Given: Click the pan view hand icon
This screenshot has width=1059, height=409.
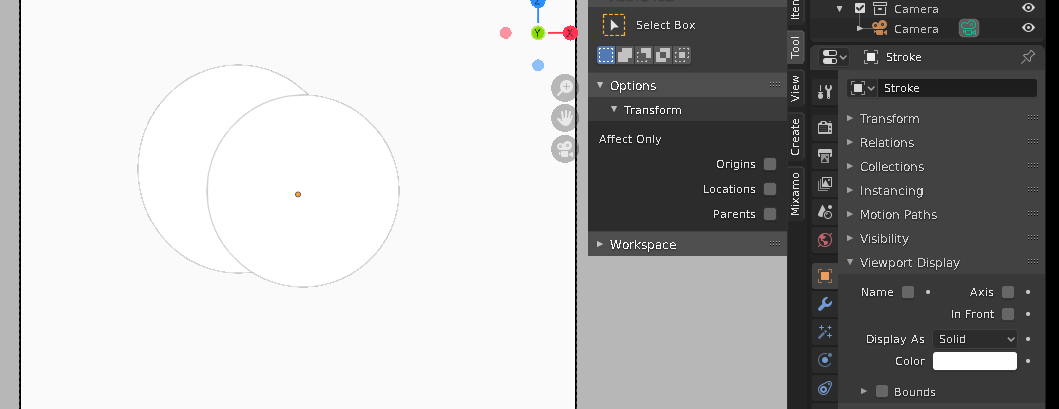Looking at the screenshot, I should click(565, 118).
